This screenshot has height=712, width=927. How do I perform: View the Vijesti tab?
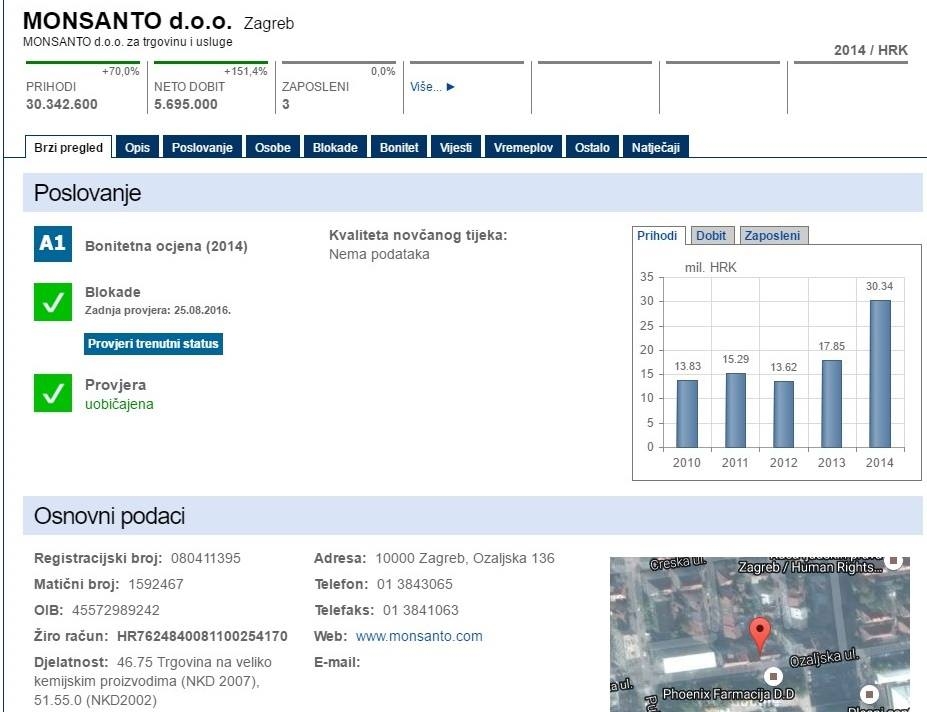coord(456,147)
